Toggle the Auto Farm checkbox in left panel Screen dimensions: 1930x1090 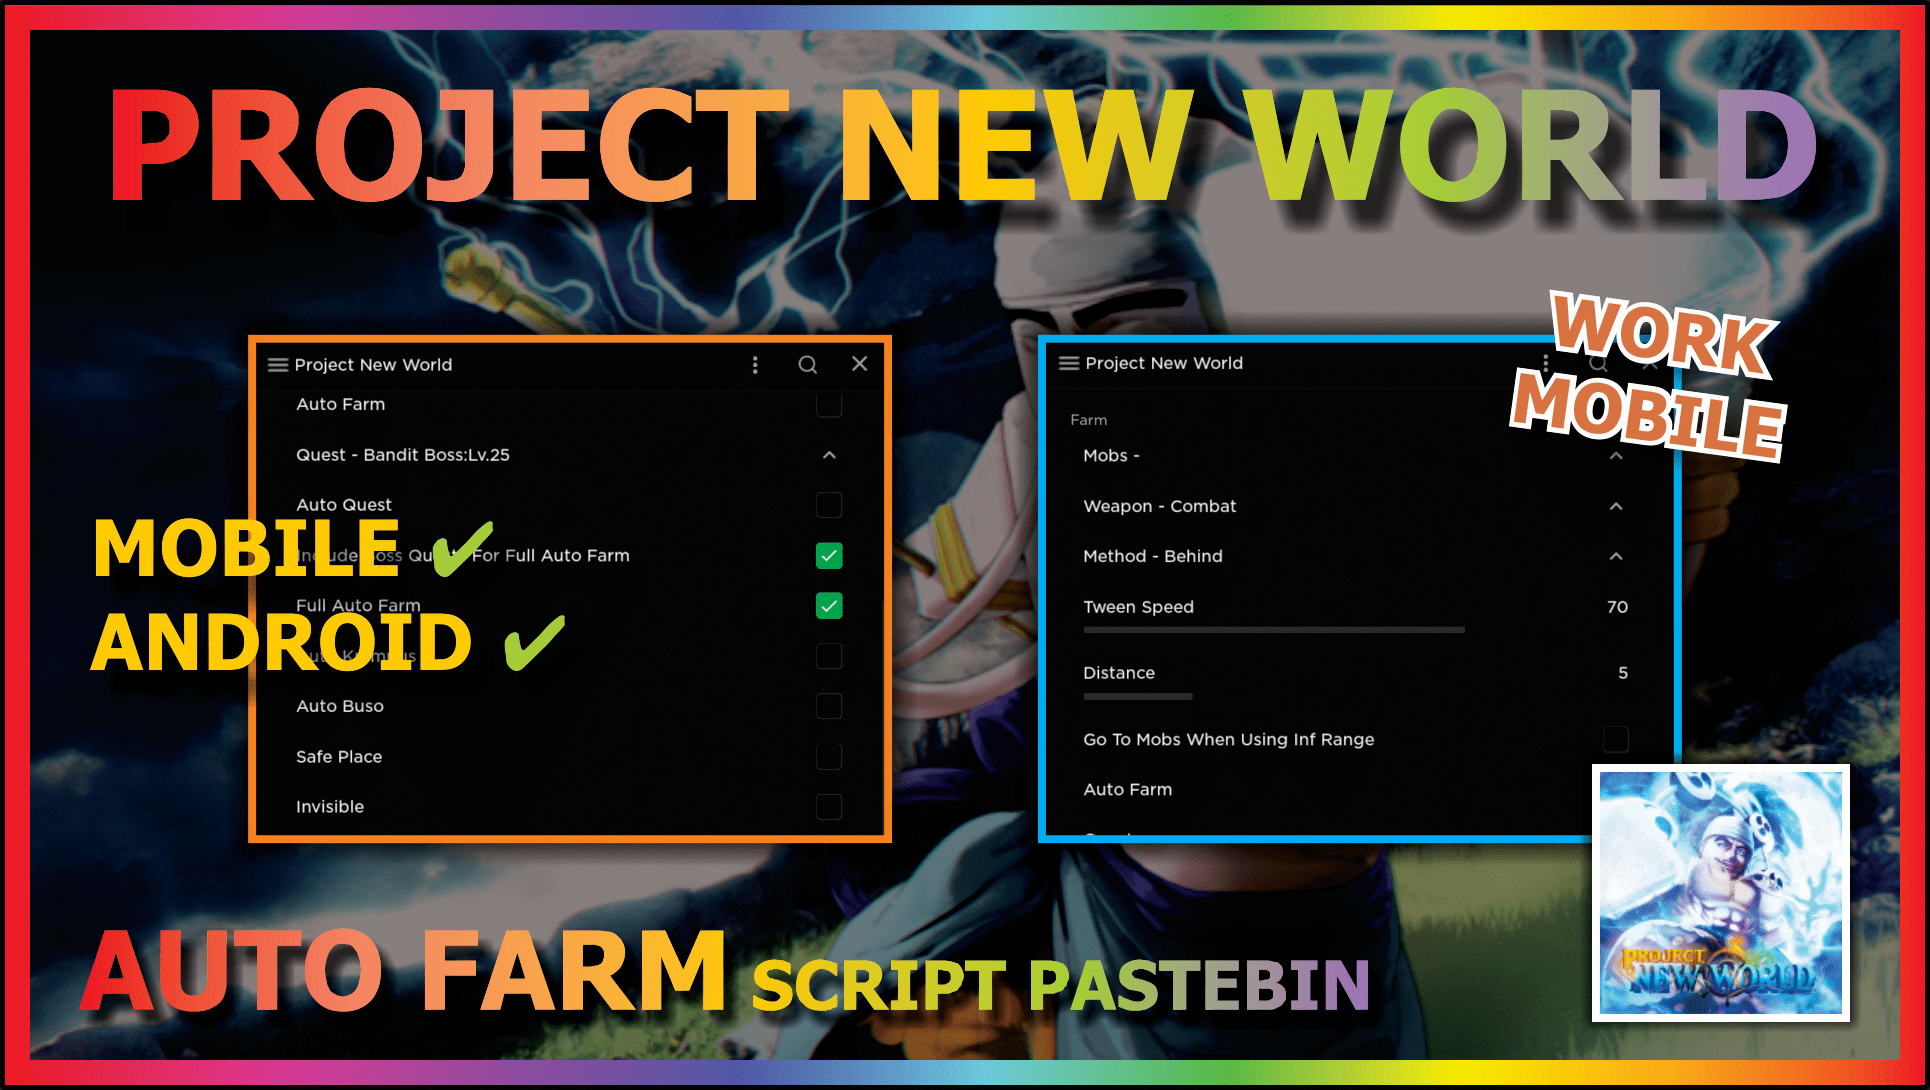(832, 406)
